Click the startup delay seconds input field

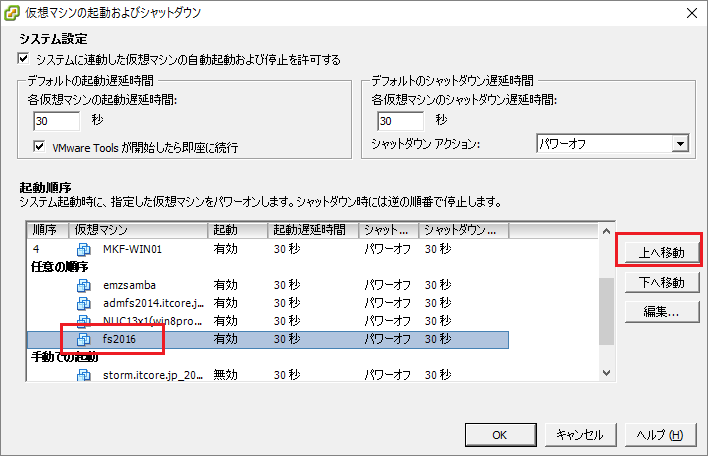coord(56,121)
